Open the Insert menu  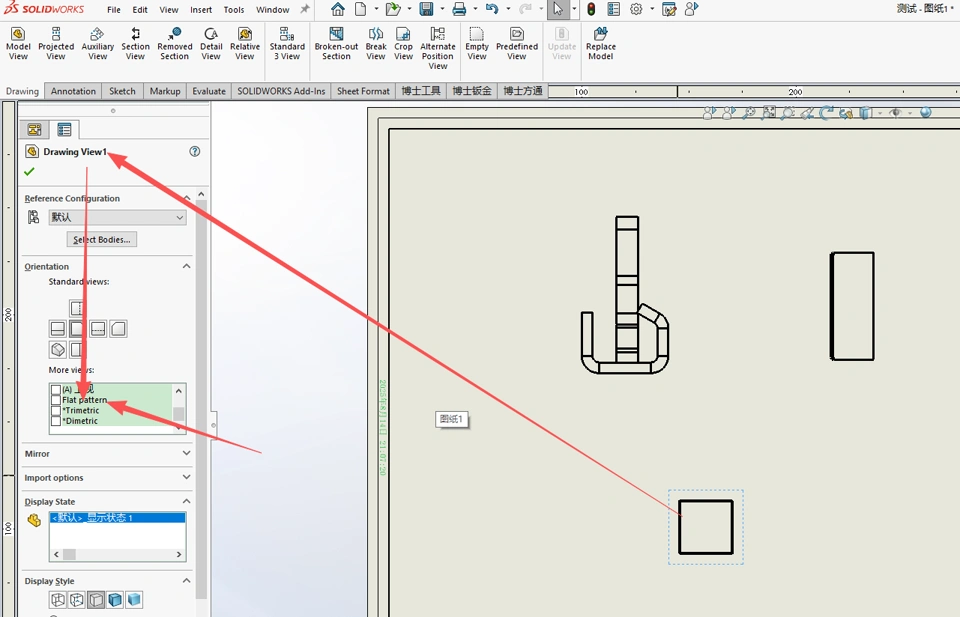click(x=201, y=10)
